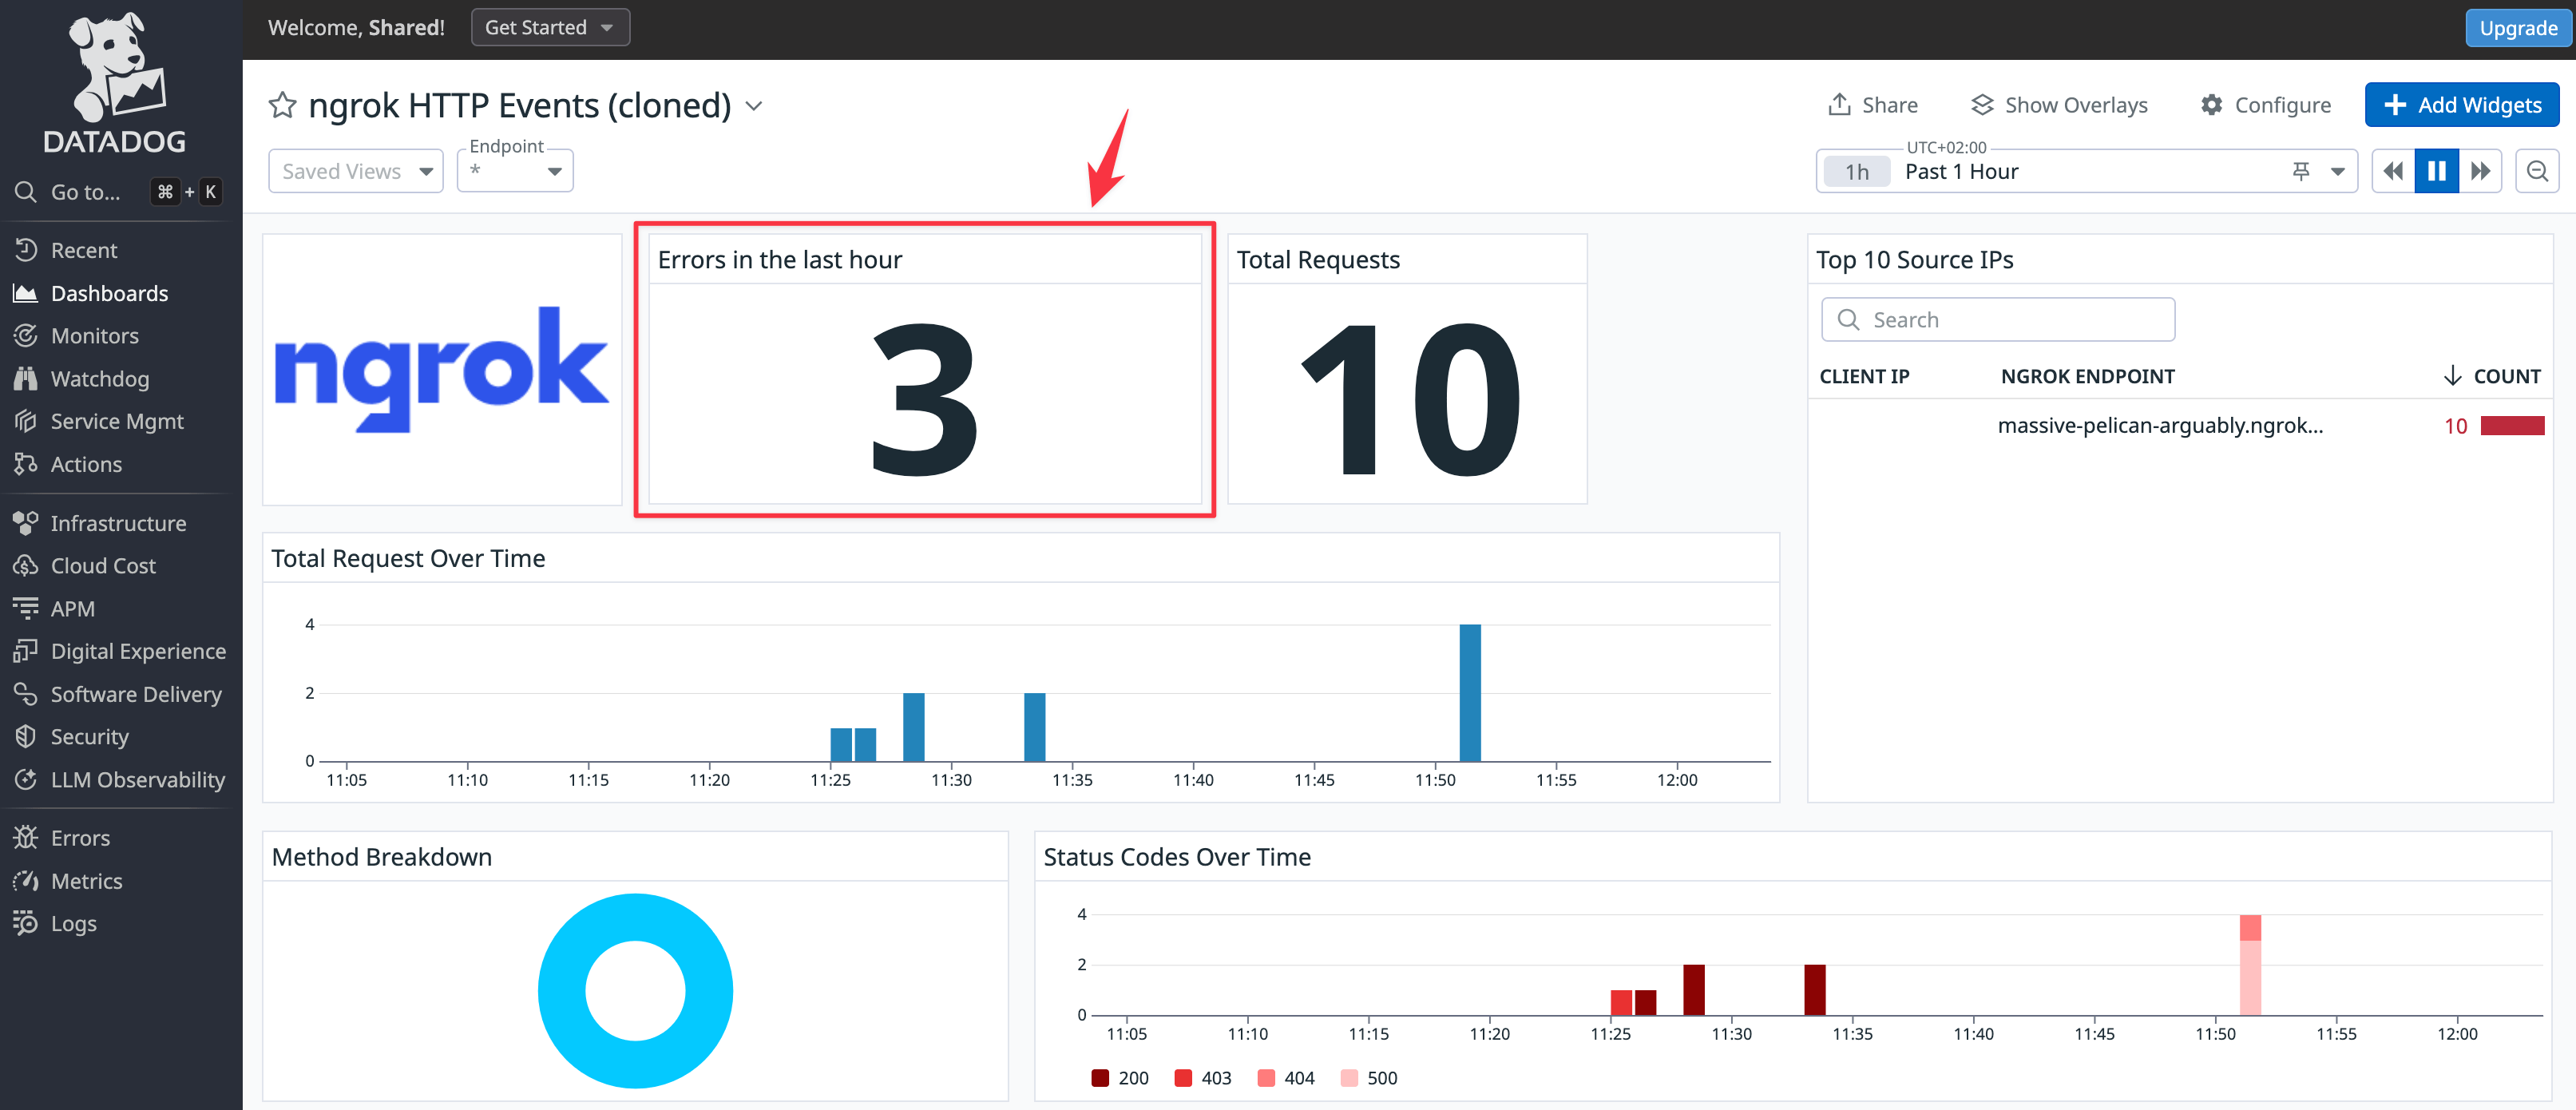
Task: Open the Monitors menu item
Action: pos(94,336)
